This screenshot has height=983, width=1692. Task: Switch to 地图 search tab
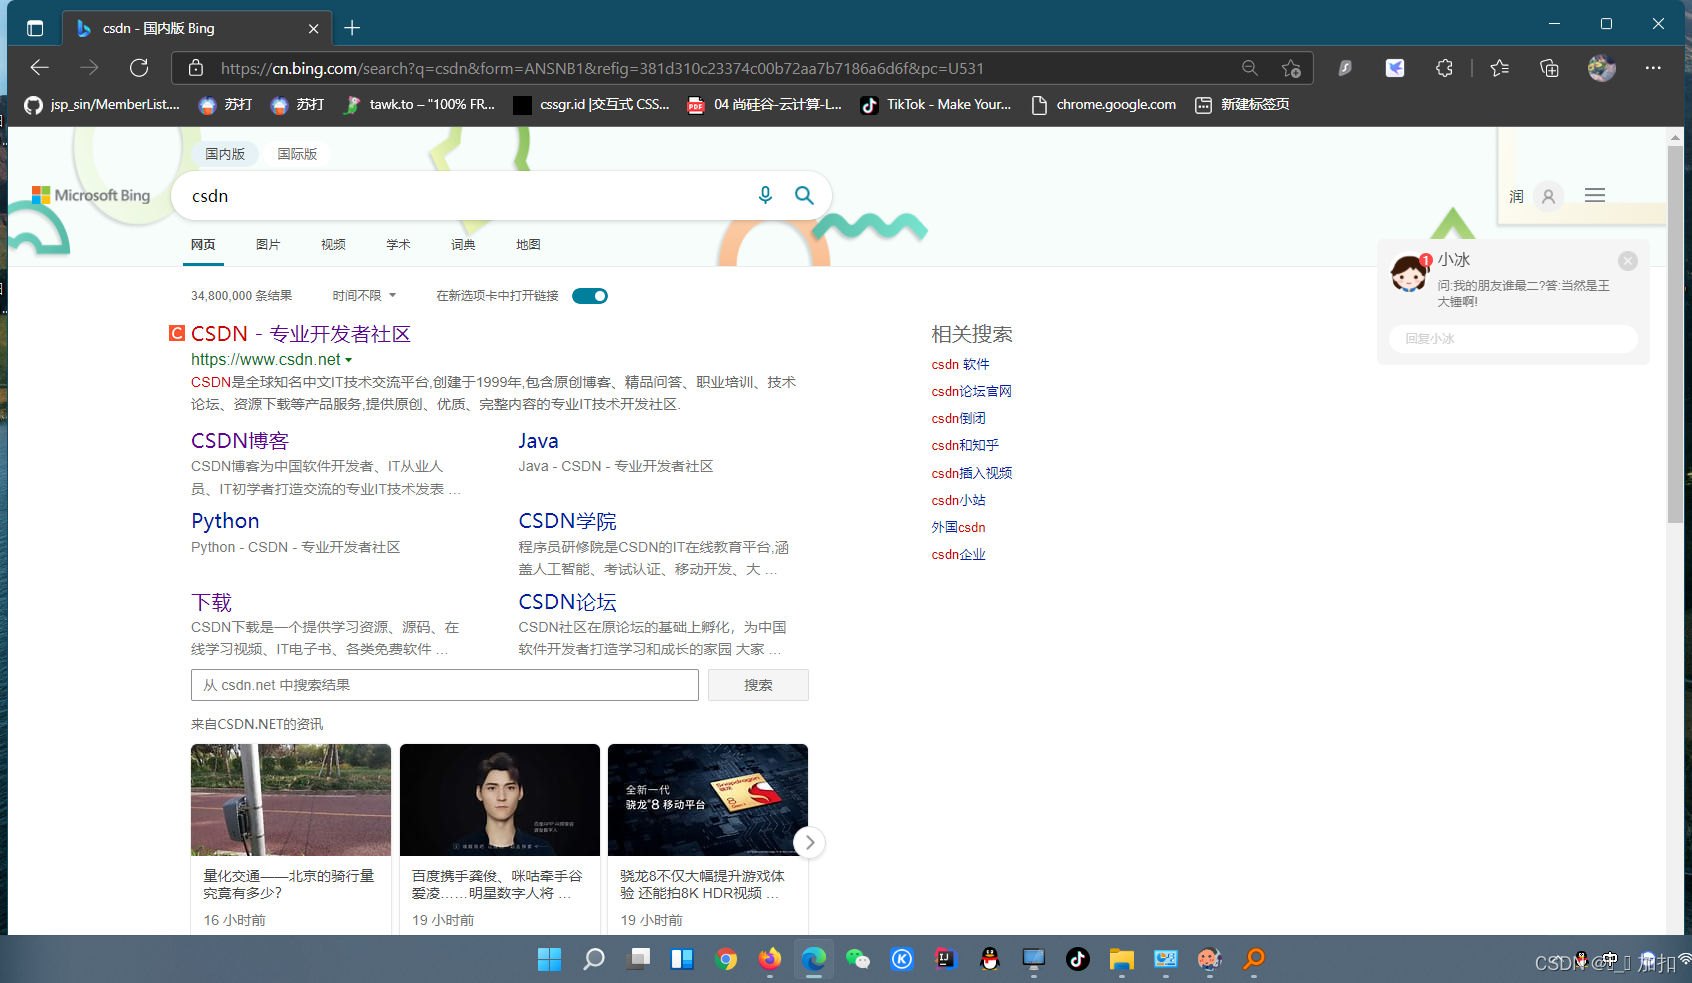coord(528,245)
